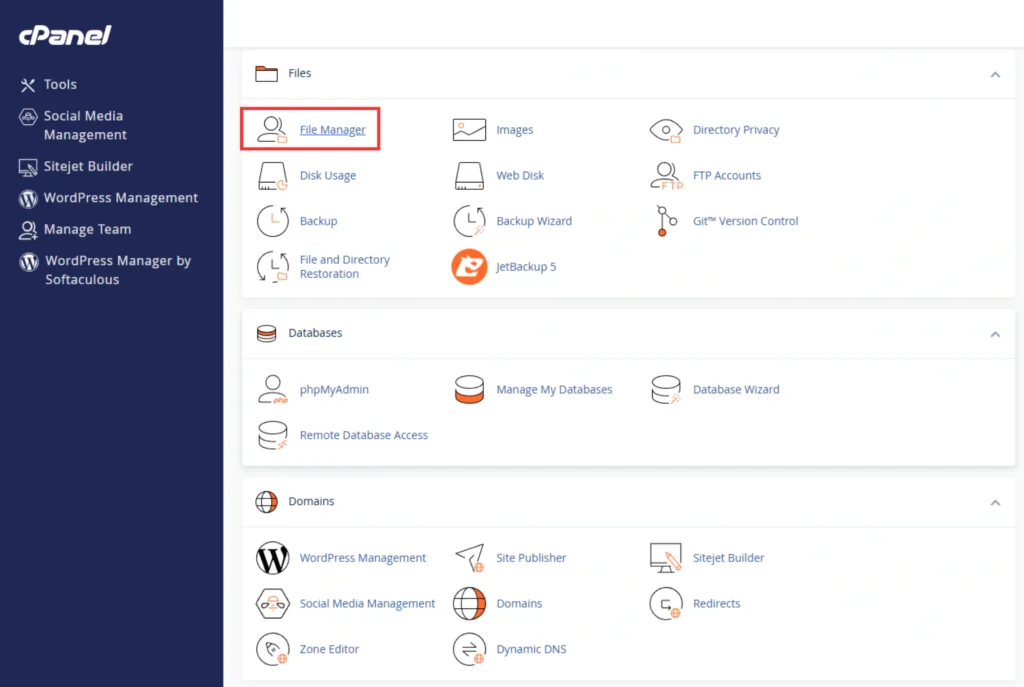Open the Zone Editor icon
Image resolution: width=1024 pixels, height=687 pixels.
(x=272, y=649)
